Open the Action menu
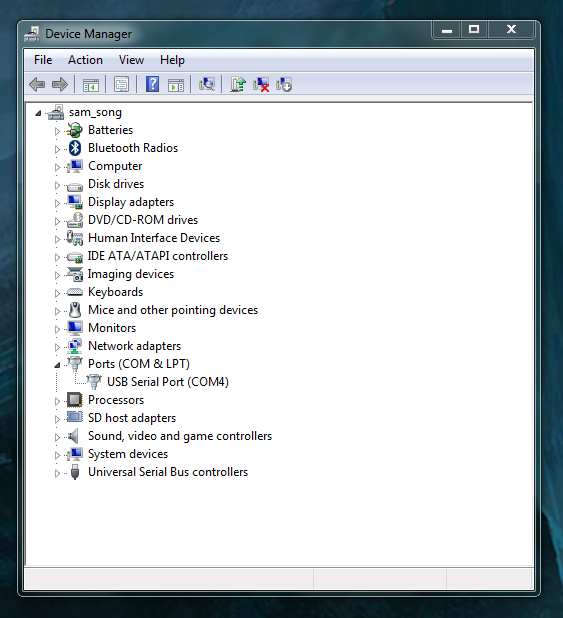 click(85, 60)
